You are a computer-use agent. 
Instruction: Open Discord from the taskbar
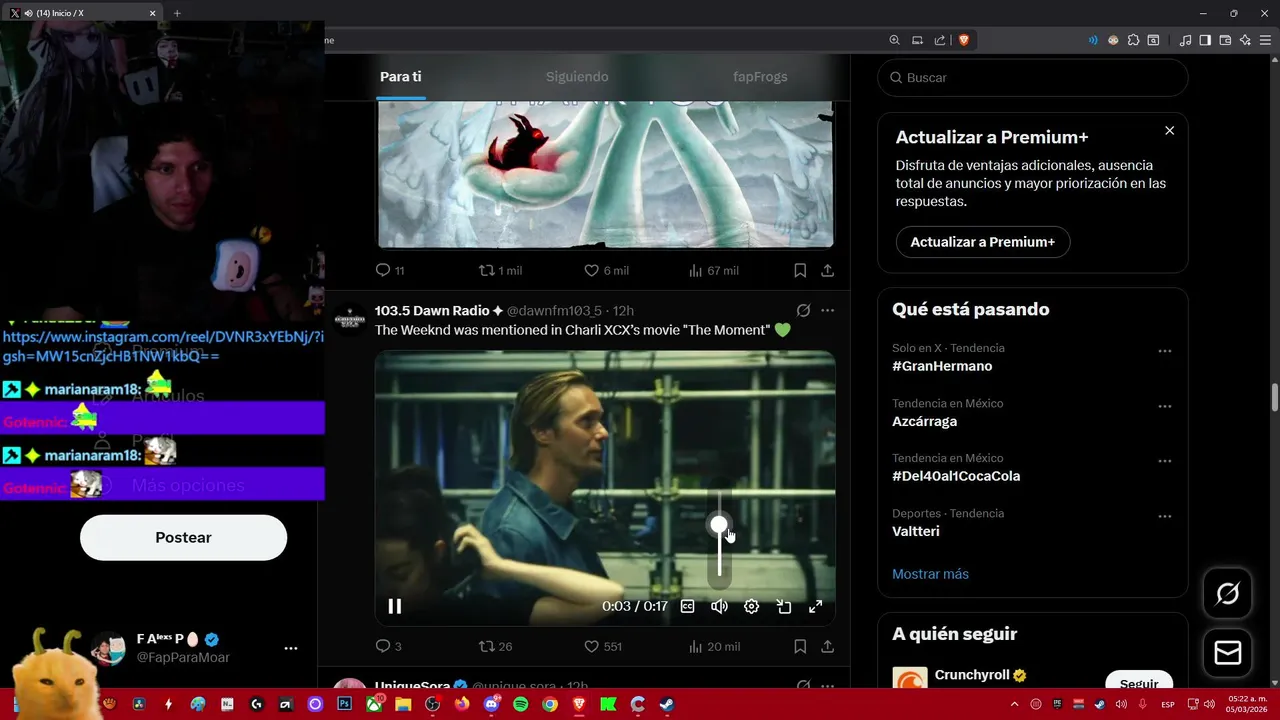(x=491, y=704)
